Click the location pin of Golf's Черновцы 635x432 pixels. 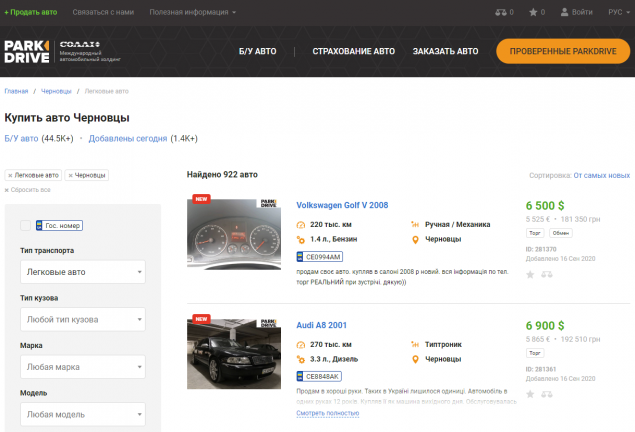tap(415, 240)
